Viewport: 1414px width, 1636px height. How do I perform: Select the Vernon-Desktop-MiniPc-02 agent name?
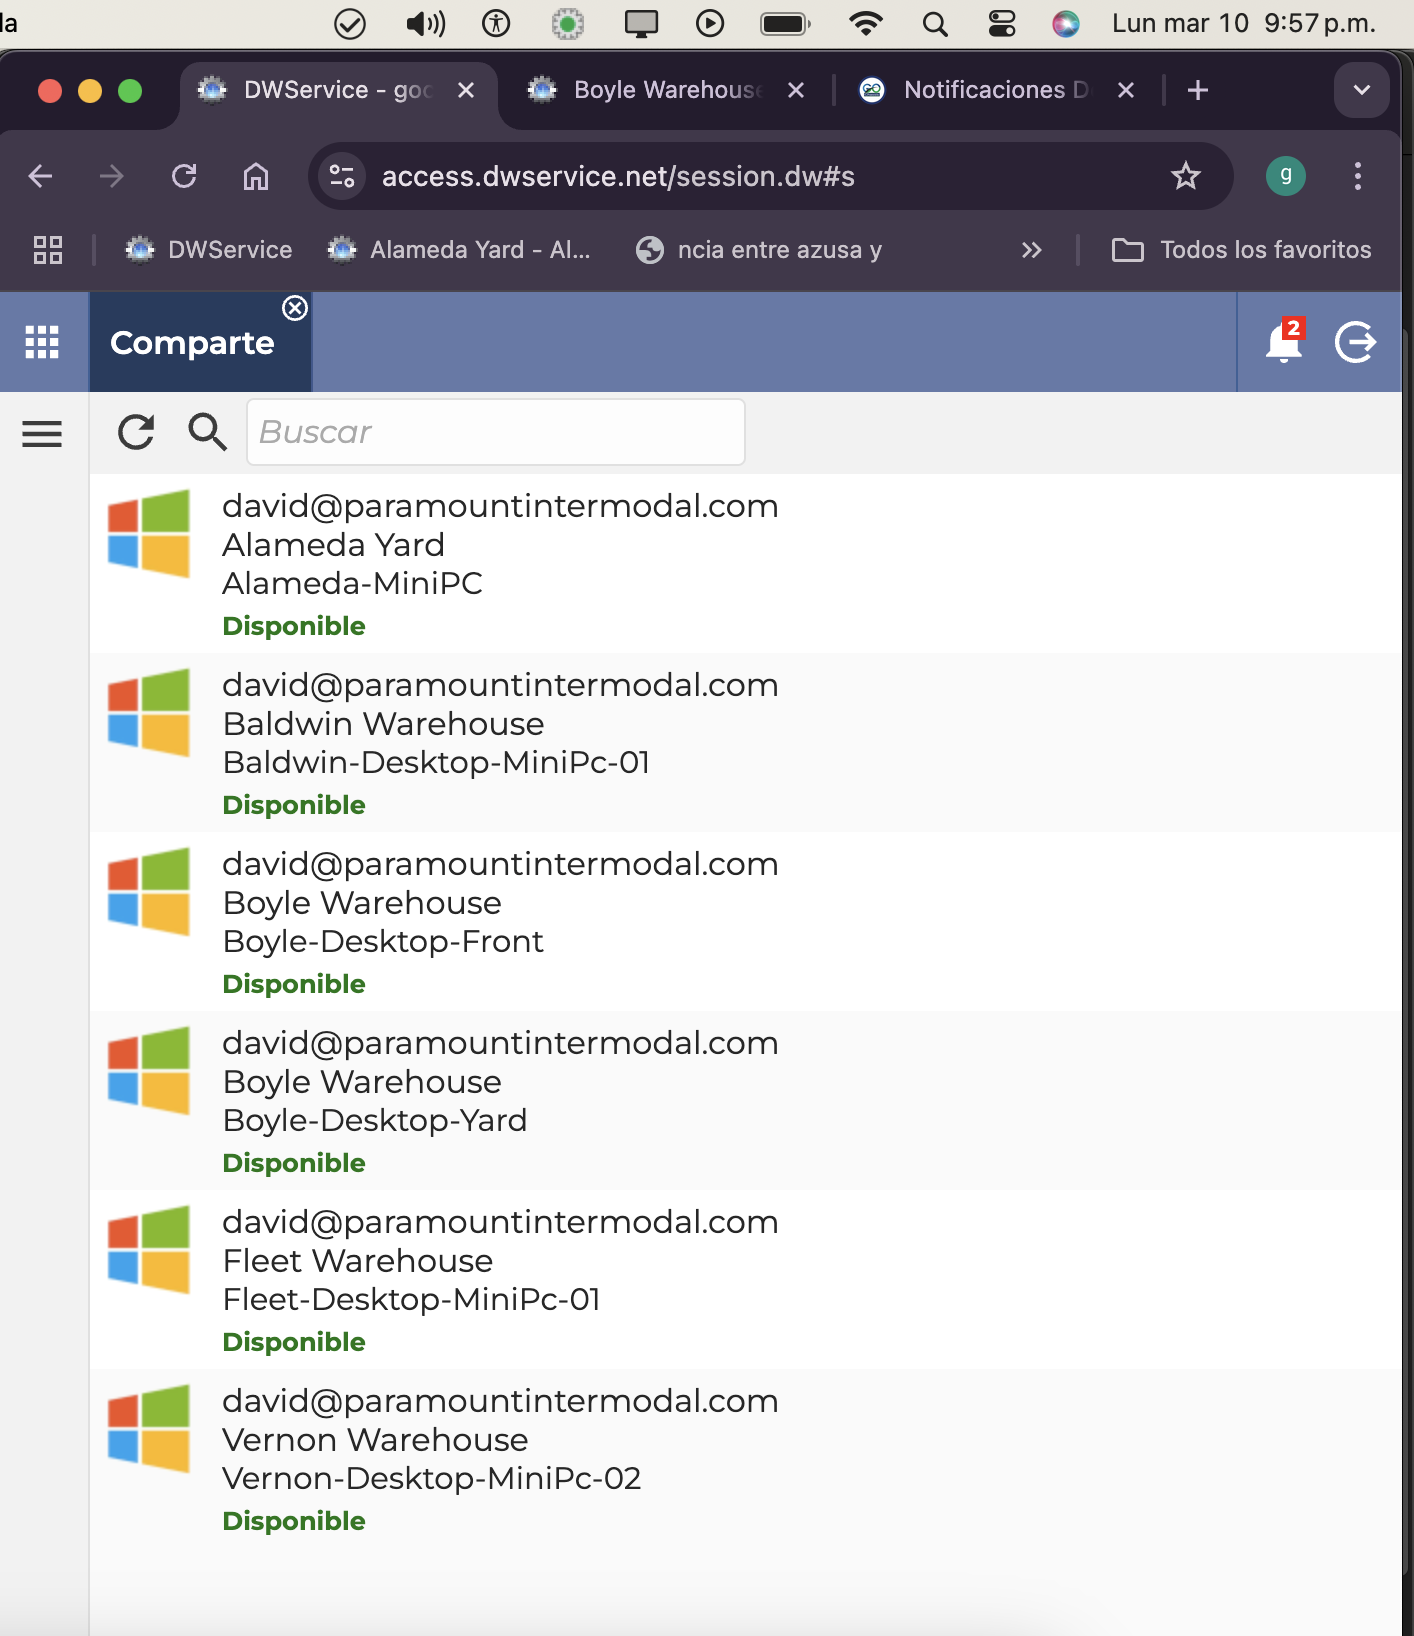pos(432,1478)
